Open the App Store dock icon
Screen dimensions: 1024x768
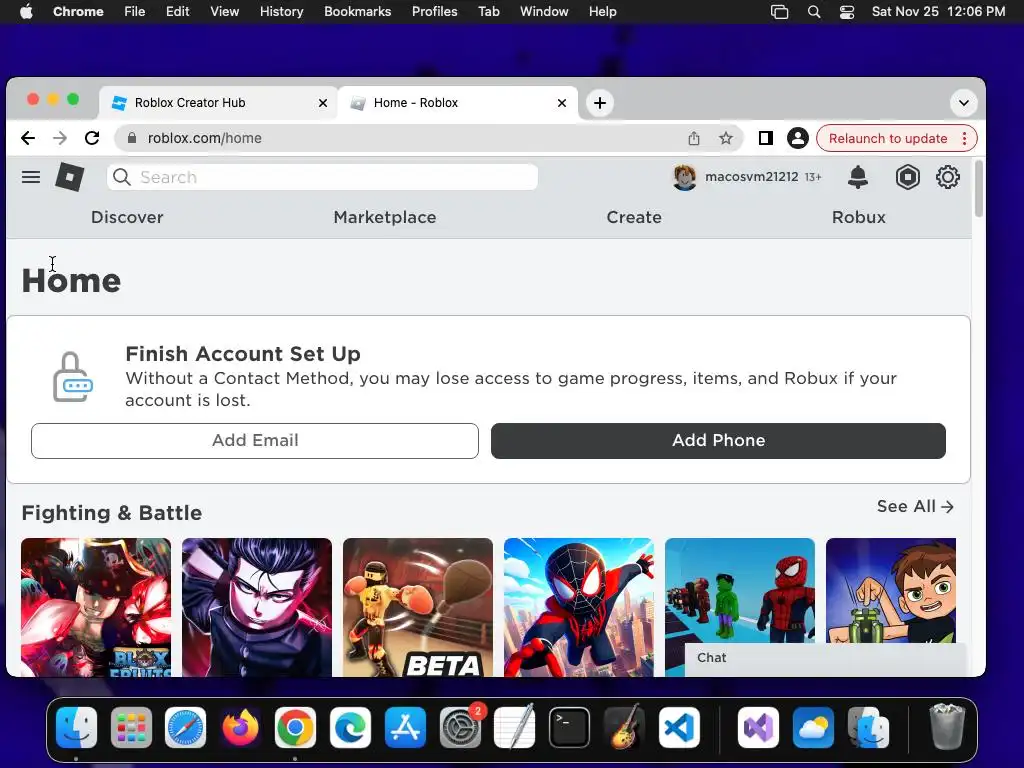click(405, 728)
